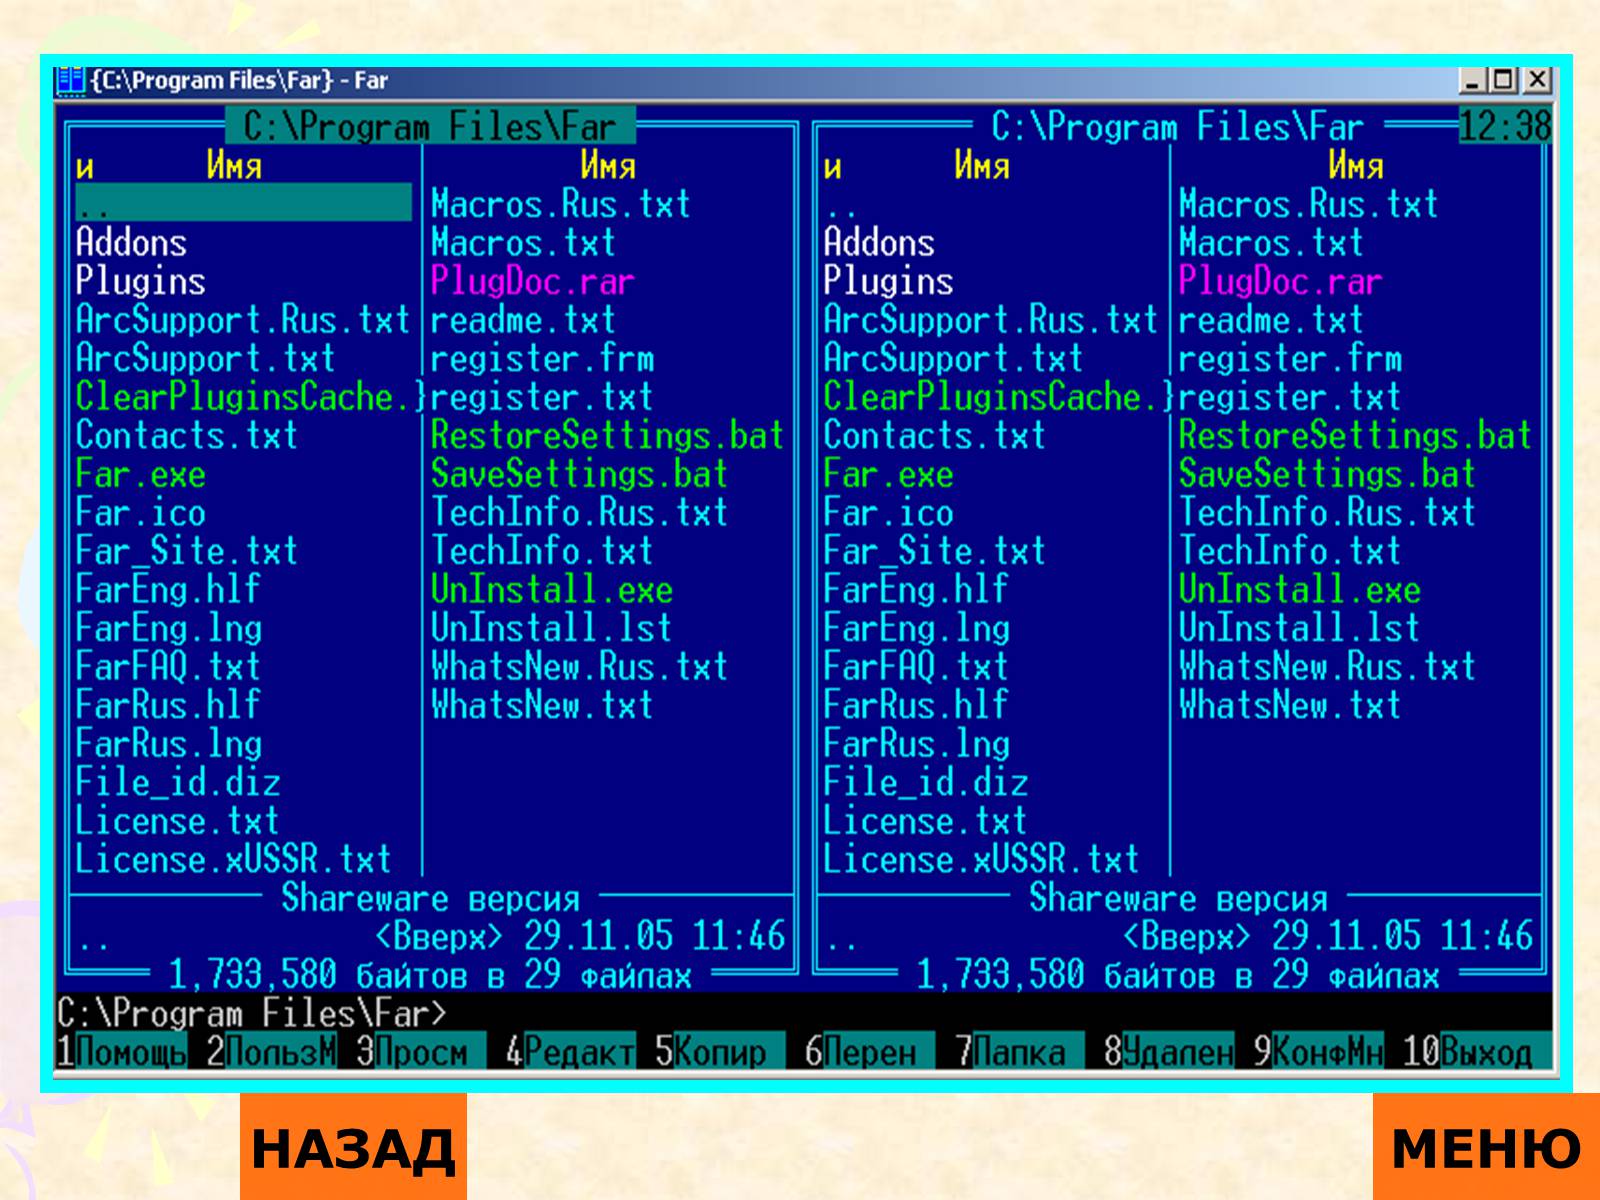The height and width of the screenshot is (1200, 1600).
Task: Select Addons folder in the right panel
Action: tap(879, 242)
